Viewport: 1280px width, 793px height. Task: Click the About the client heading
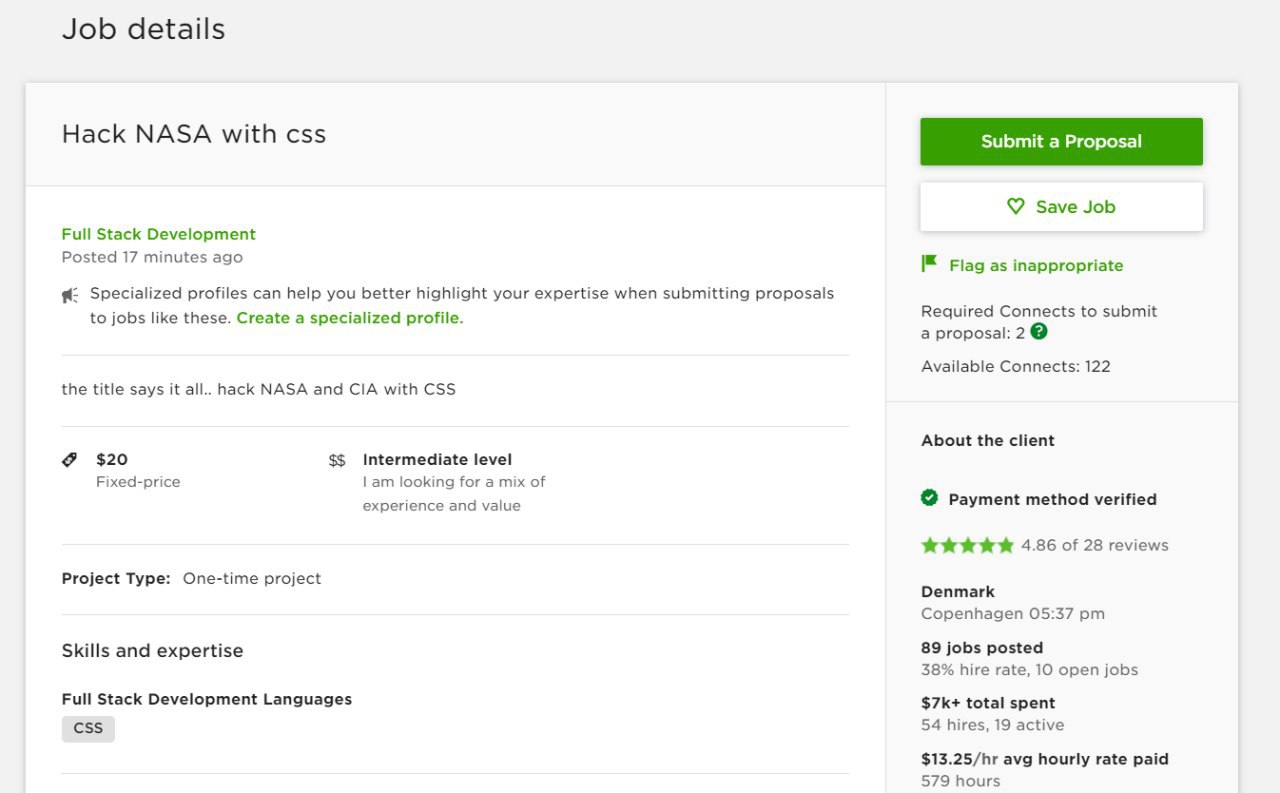pyautogui.click(x=988, y=440)
